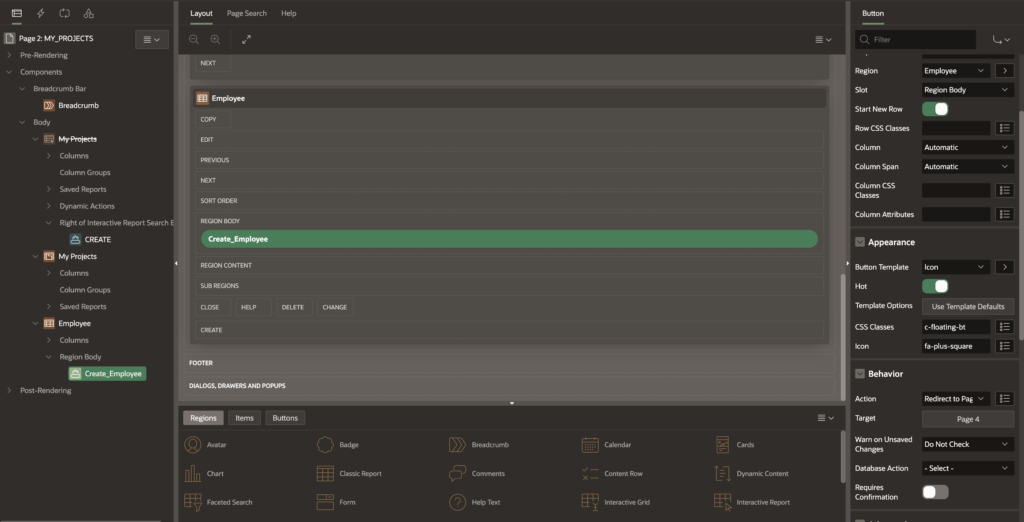Open the Dynamic Actions lightning tab icon
The image size is (1024, 522).
point(40,13)
